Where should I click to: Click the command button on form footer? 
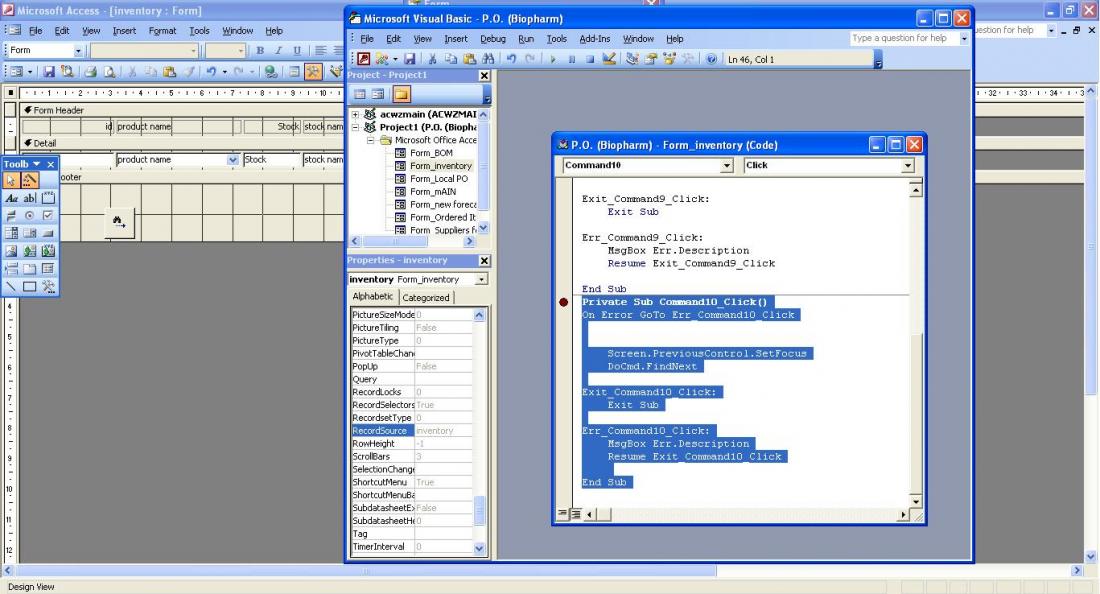pyautogui.click(x=119, y=222)
